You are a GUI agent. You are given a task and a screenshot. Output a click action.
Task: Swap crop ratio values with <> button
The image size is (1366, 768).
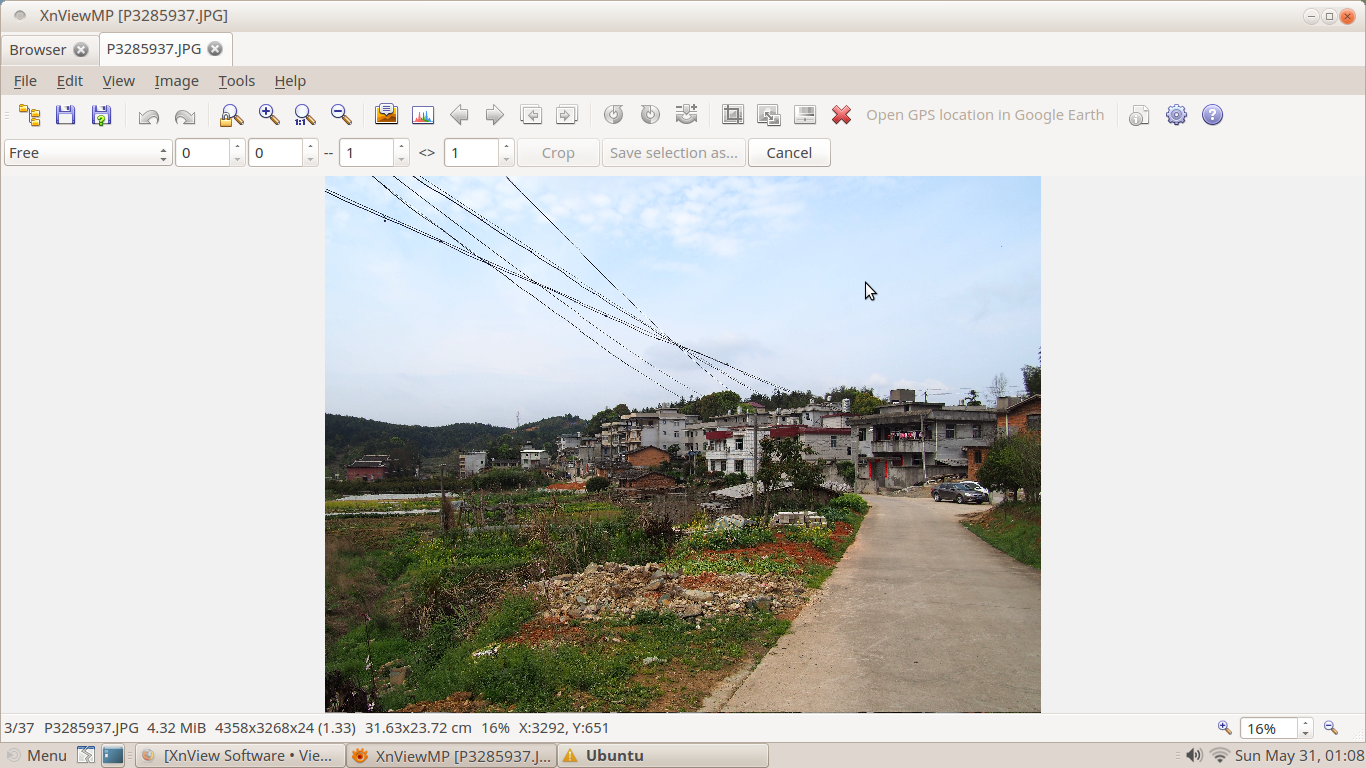tap(427, 153)
